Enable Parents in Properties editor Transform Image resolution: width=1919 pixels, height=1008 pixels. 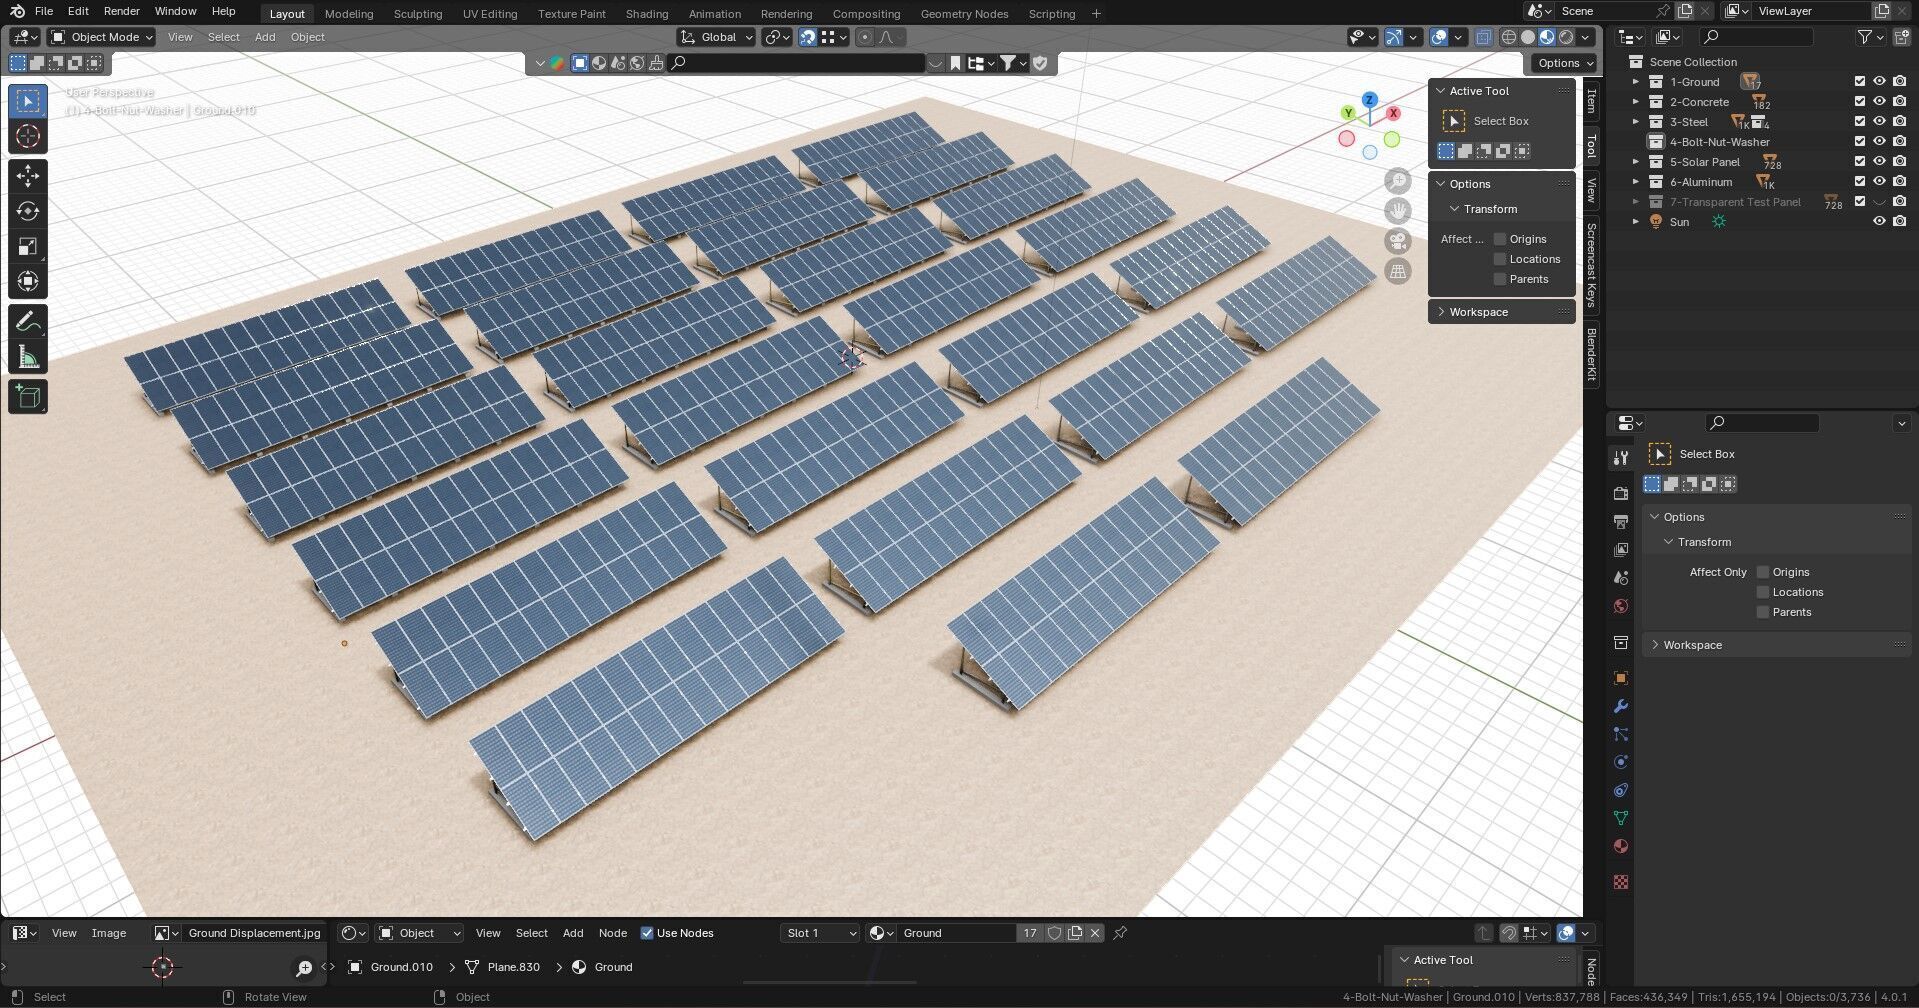pos(1763,612)
